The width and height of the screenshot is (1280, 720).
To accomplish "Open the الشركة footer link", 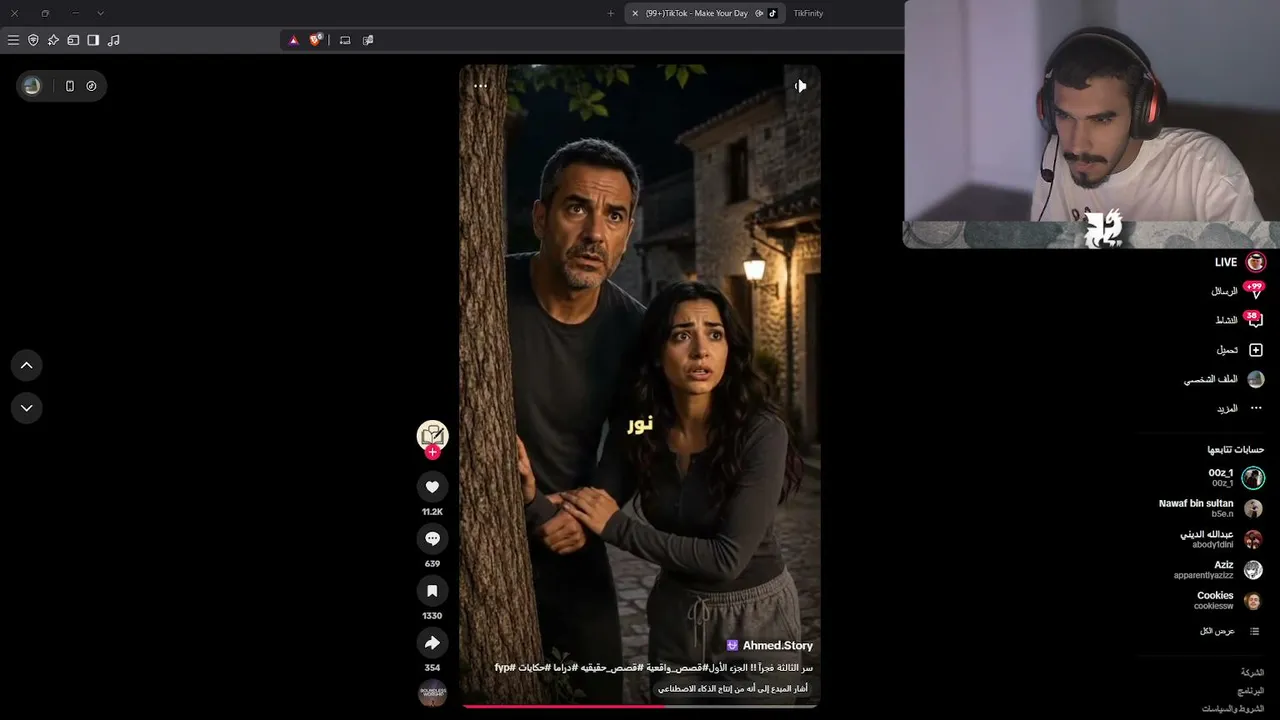I will [1252, 673].
